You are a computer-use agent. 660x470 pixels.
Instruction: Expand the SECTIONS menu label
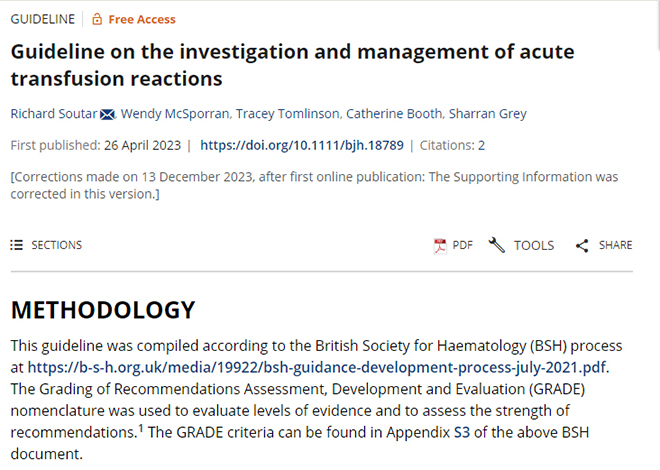[56, 245]
